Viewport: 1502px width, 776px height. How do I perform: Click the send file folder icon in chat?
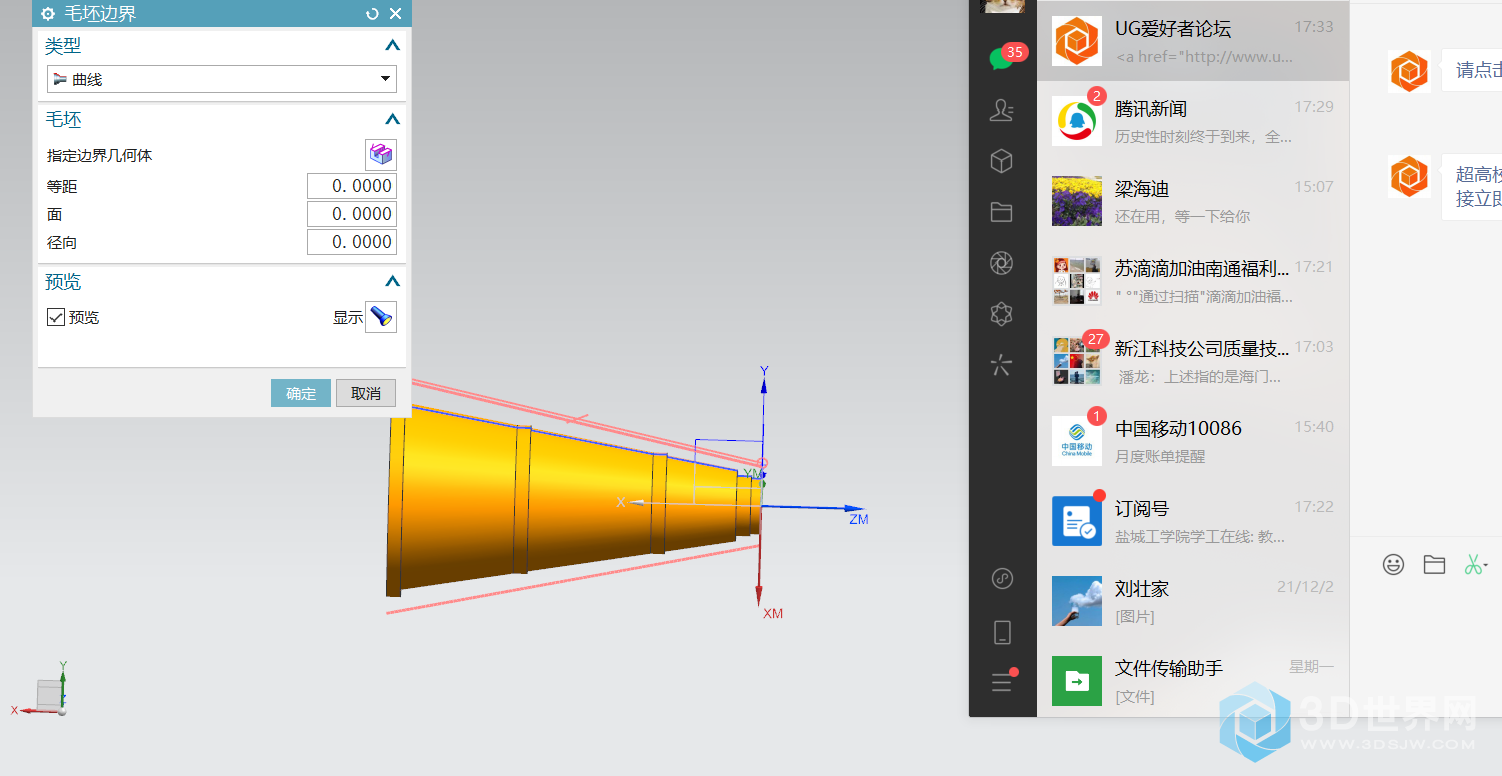click(x=1434, y=564)
